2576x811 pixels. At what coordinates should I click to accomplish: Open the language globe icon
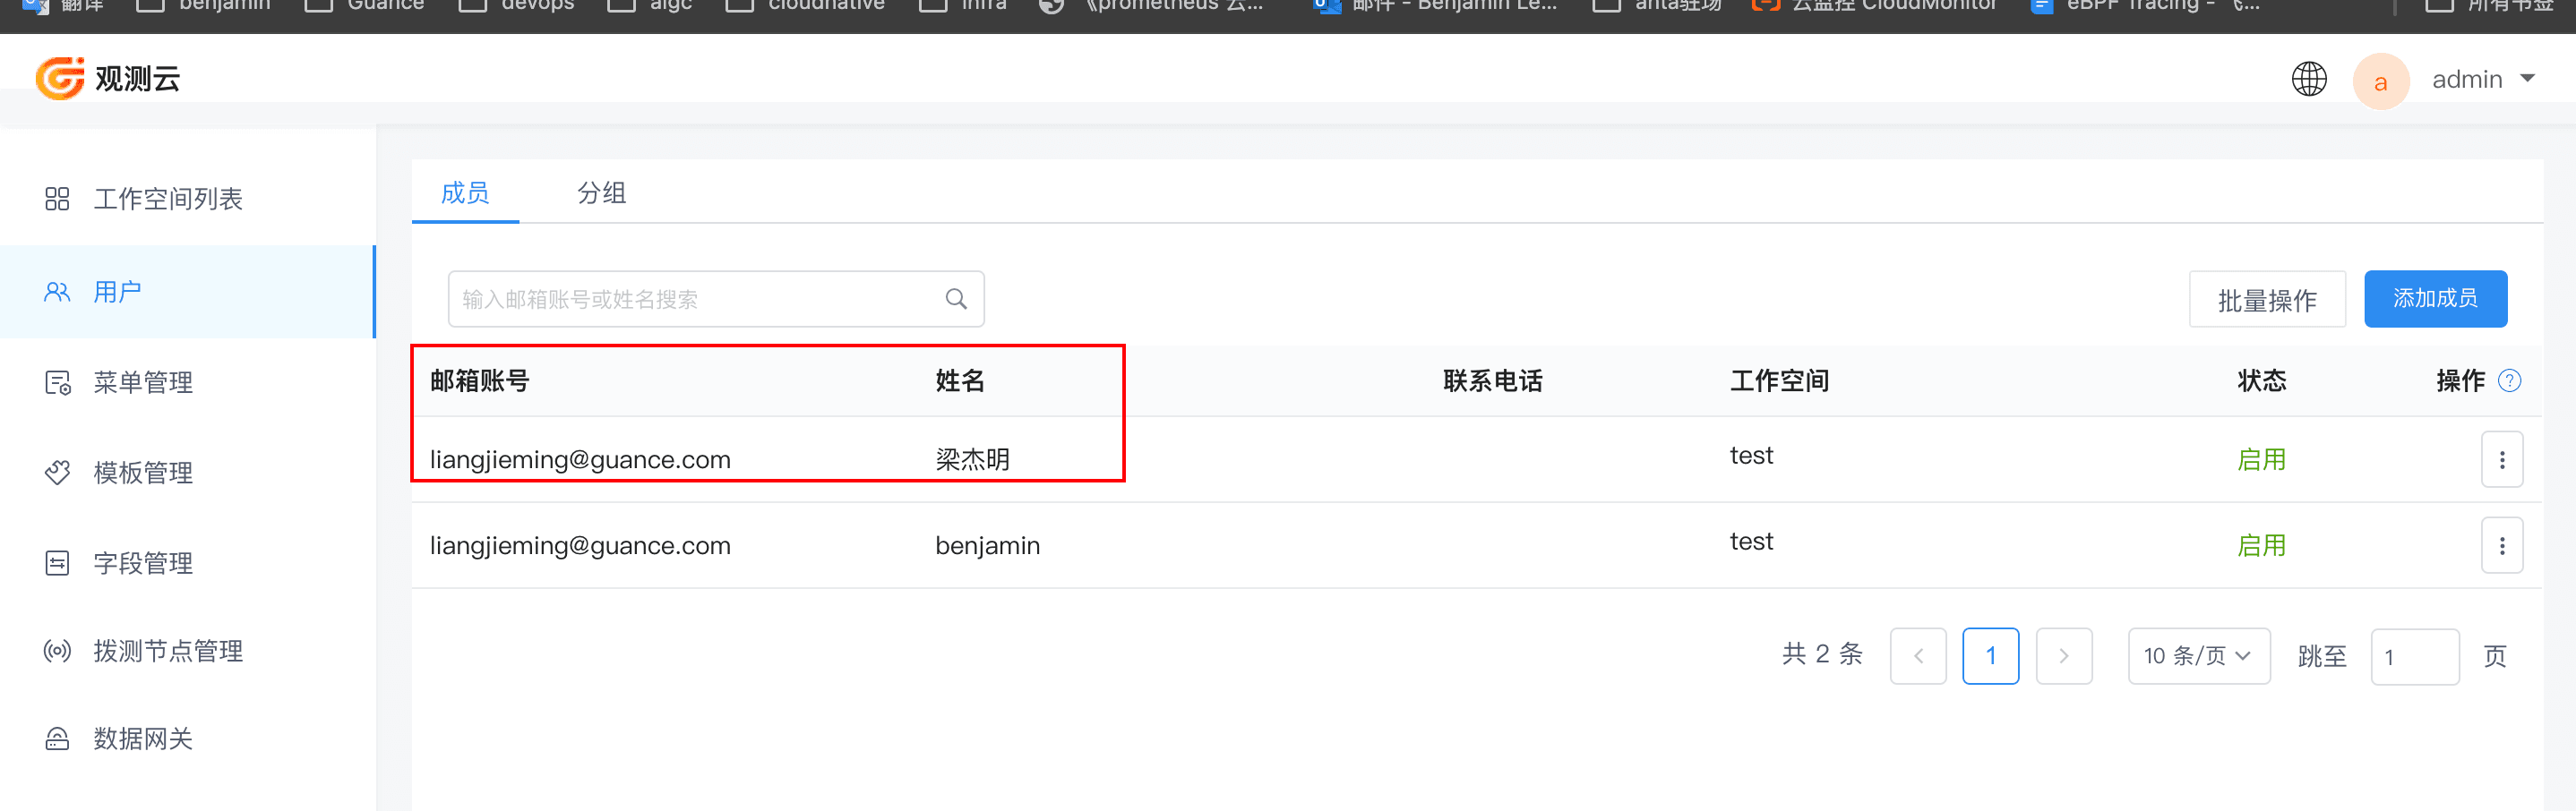click(2309, 79)
